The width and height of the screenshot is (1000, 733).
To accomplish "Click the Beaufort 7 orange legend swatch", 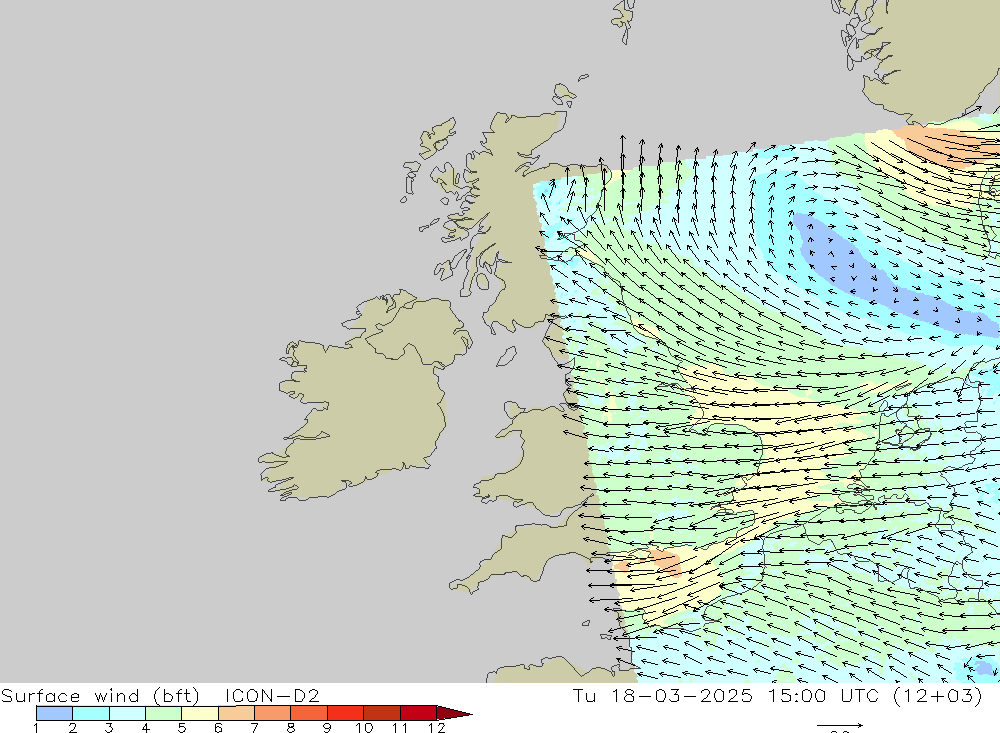I will click(272, 713).
